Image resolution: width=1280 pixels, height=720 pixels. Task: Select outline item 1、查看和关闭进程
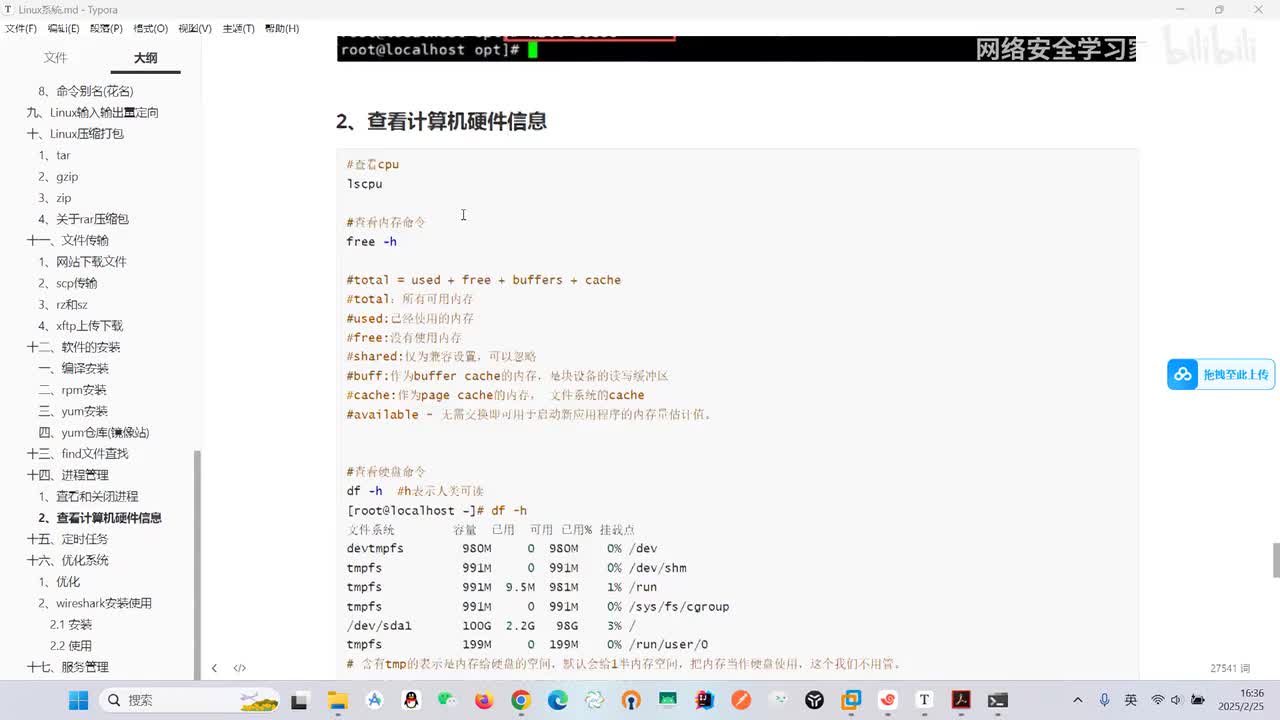[x=88, y=497]
